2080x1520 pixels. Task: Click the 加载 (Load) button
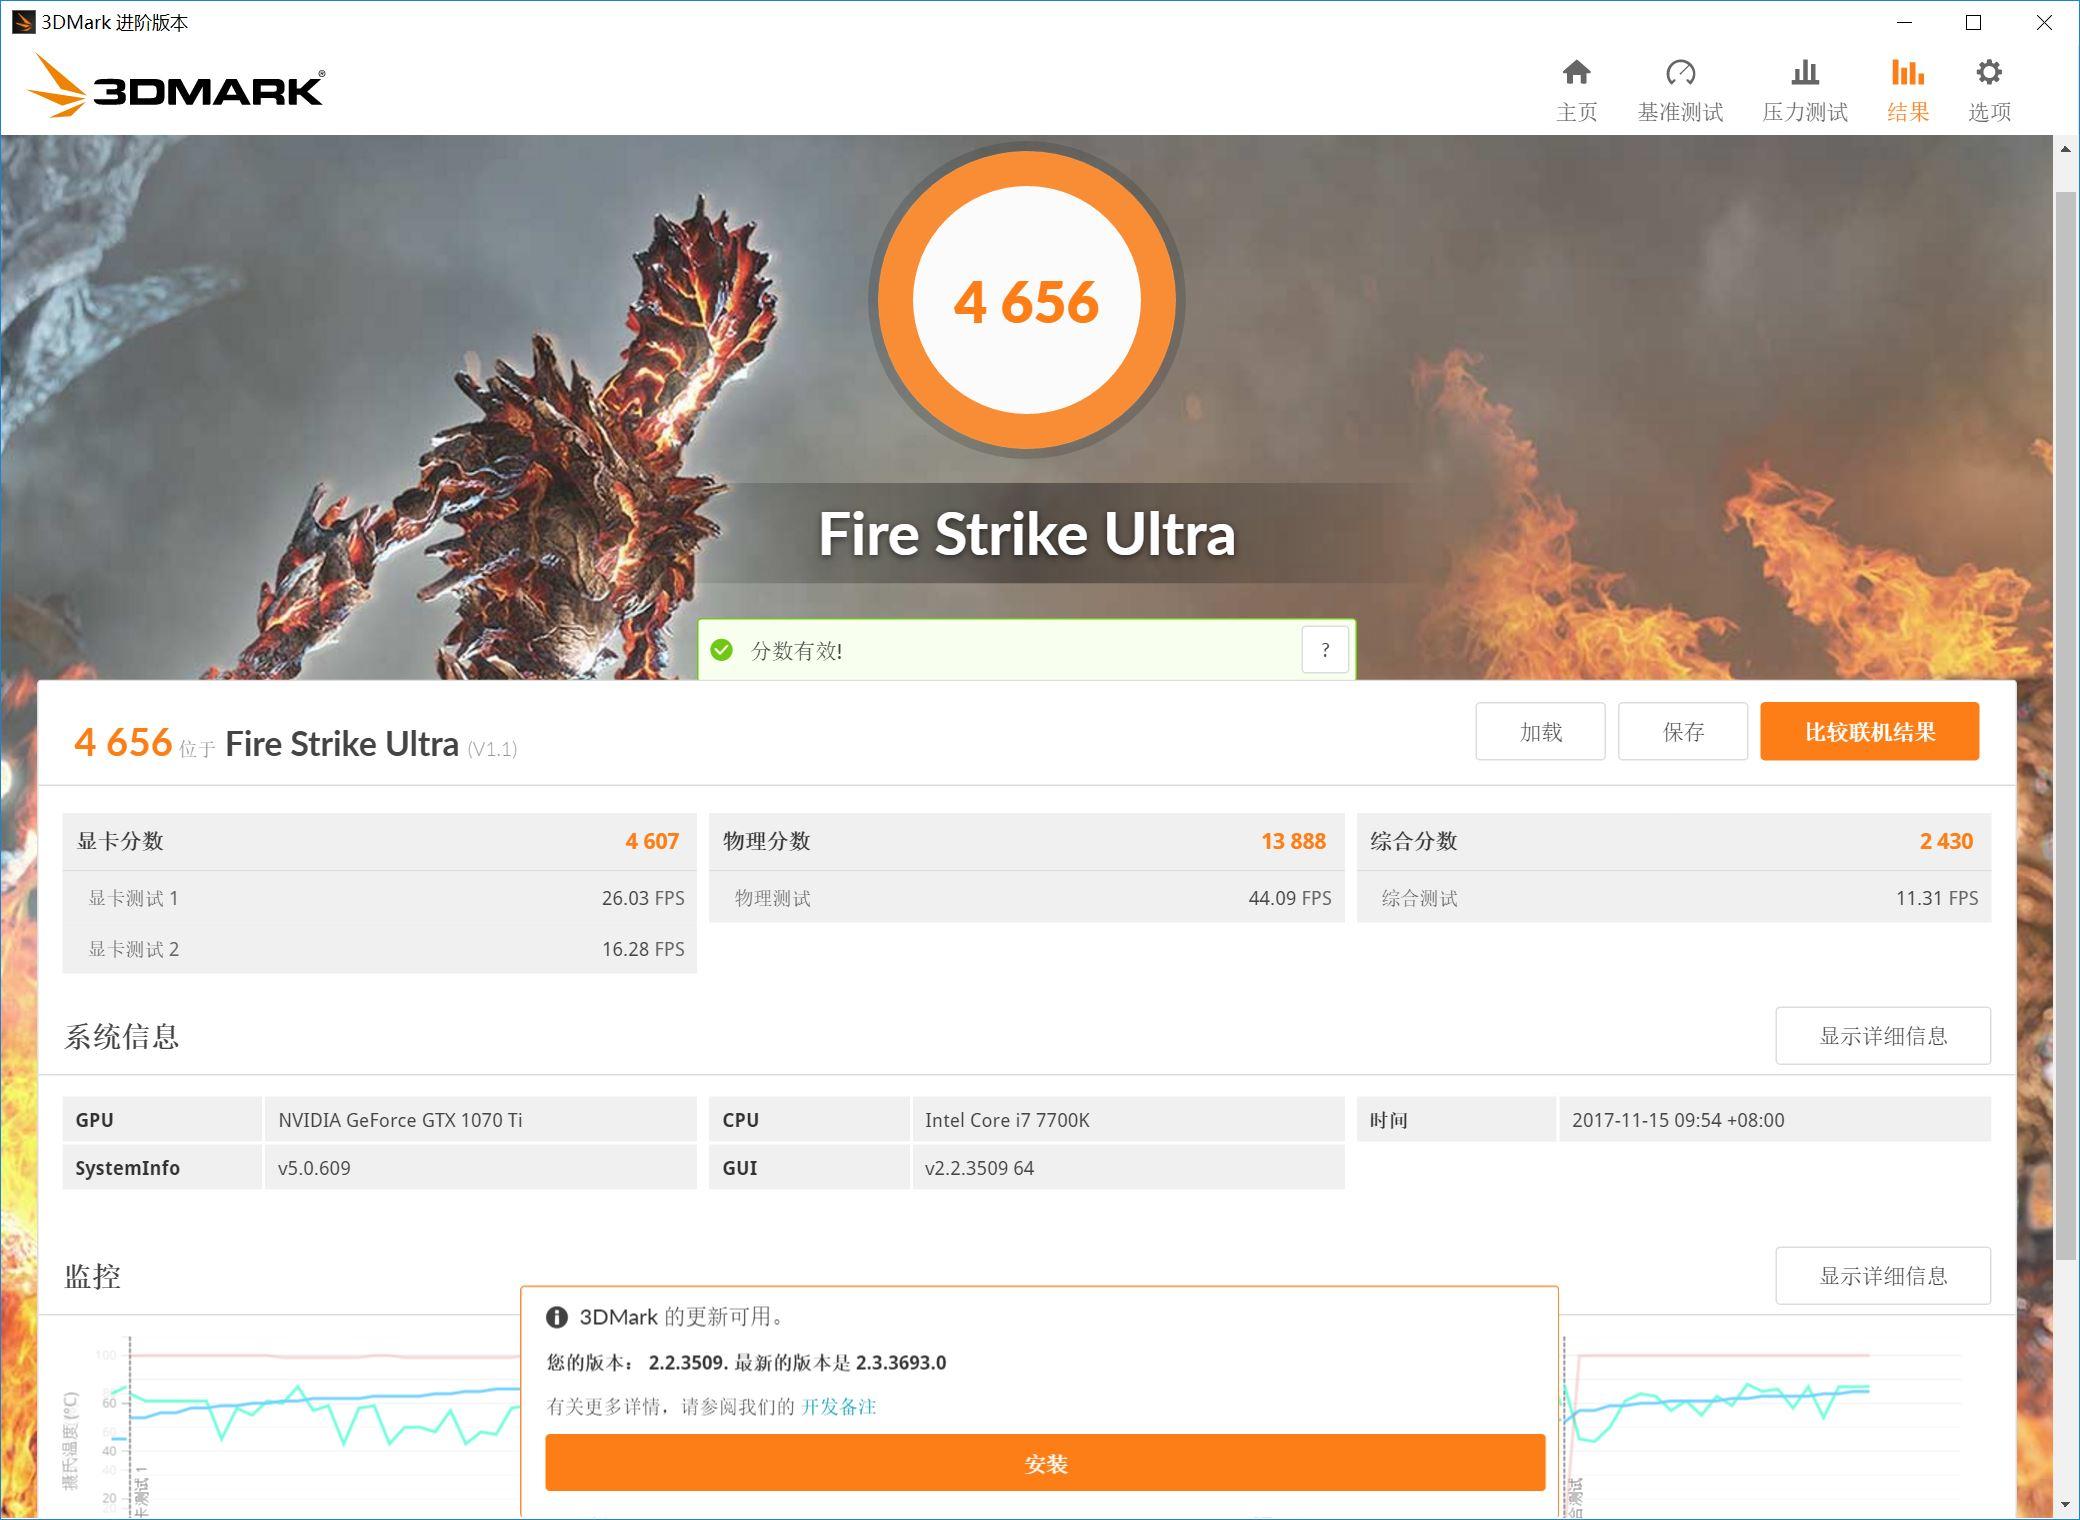1540,731
